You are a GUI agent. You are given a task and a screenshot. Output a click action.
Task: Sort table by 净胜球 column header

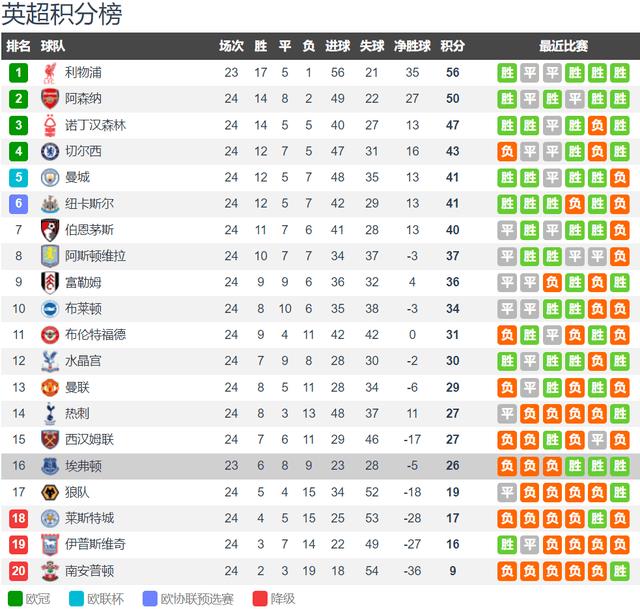[x=412, y=46]
